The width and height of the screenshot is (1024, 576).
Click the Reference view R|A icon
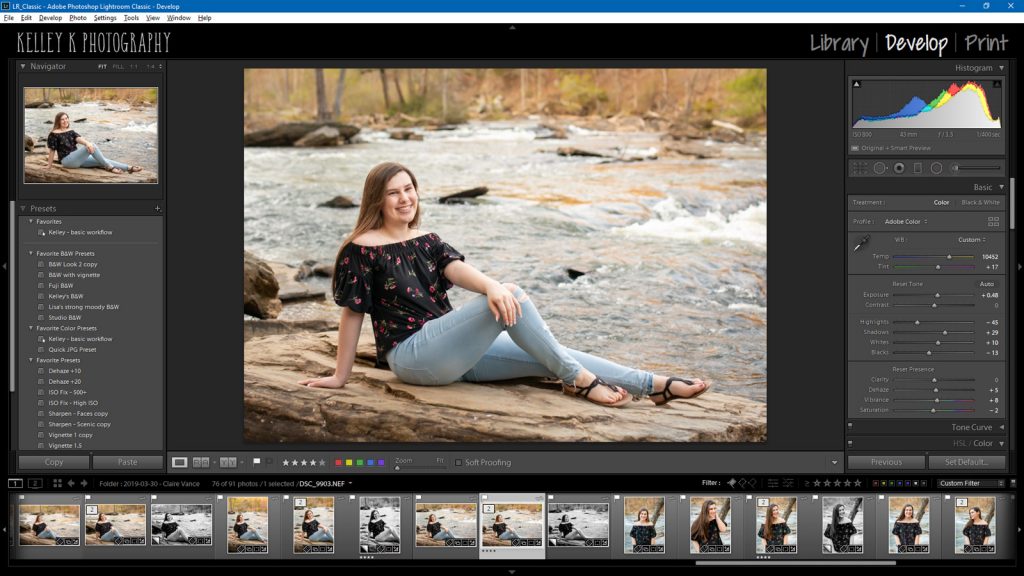[201, 462]
